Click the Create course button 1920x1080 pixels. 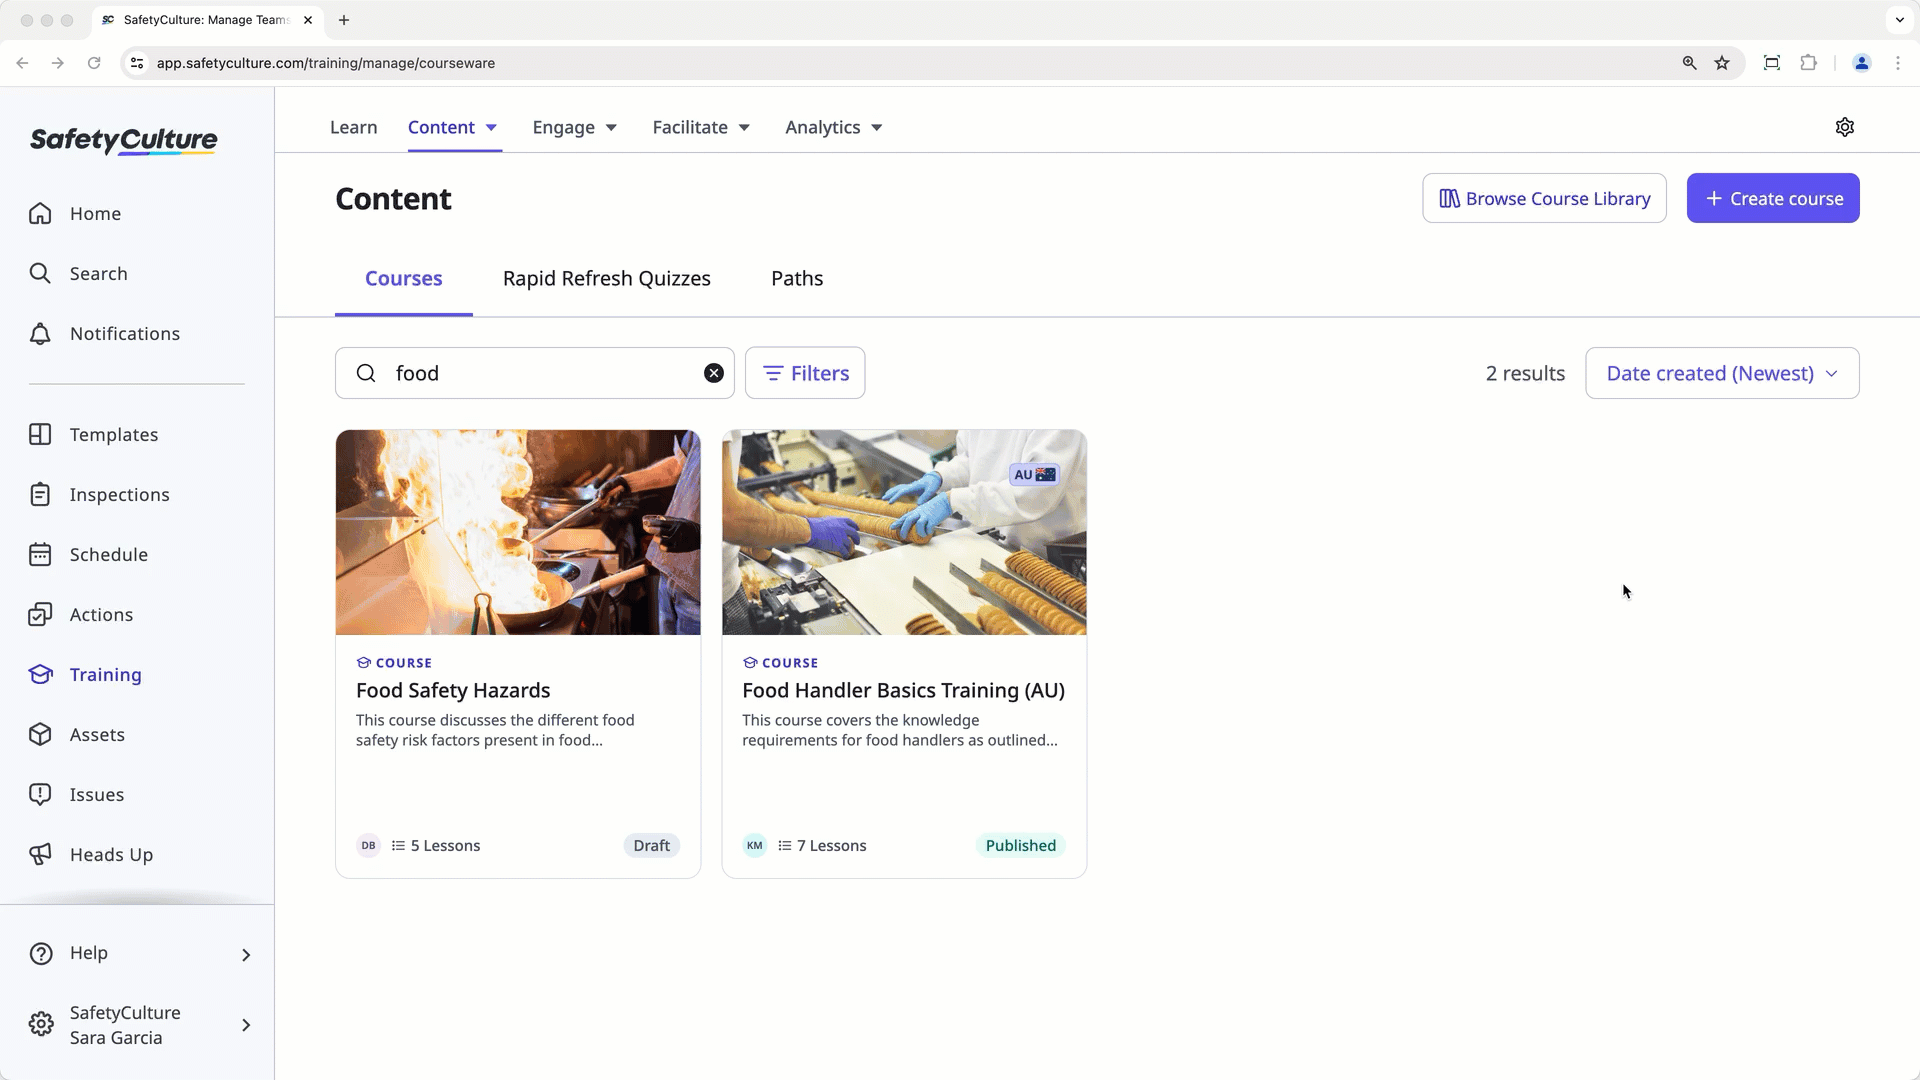tap(1773, 198)
